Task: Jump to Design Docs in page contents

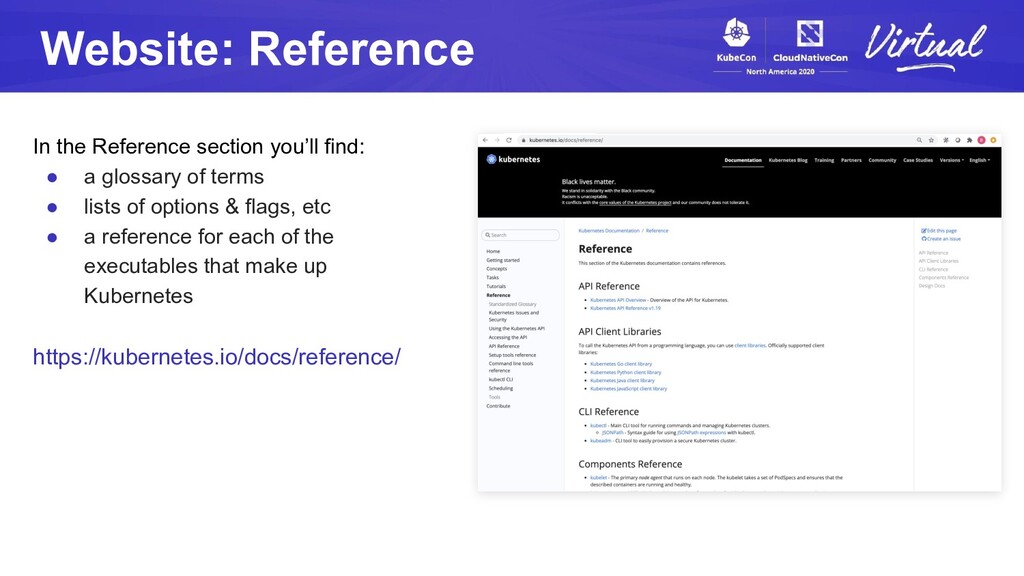Action: point(932,286)
